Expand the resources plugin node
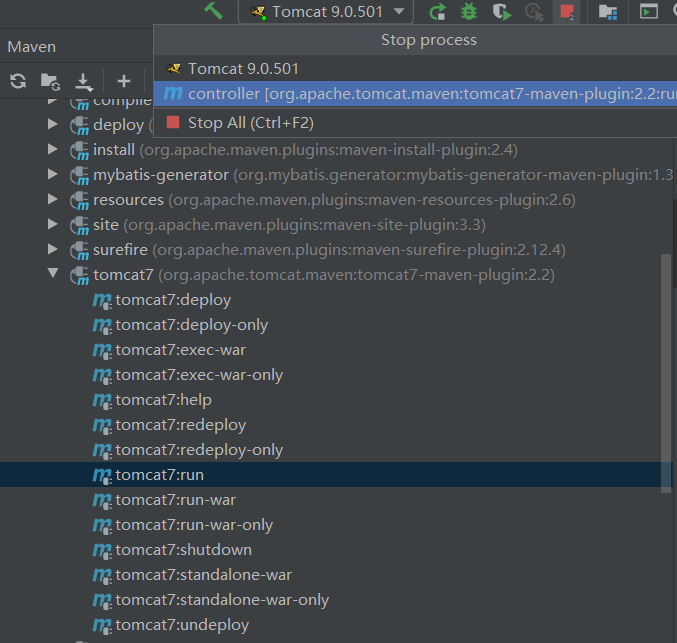The height and width of the screenshot is (643, 677). click(53, 199)
